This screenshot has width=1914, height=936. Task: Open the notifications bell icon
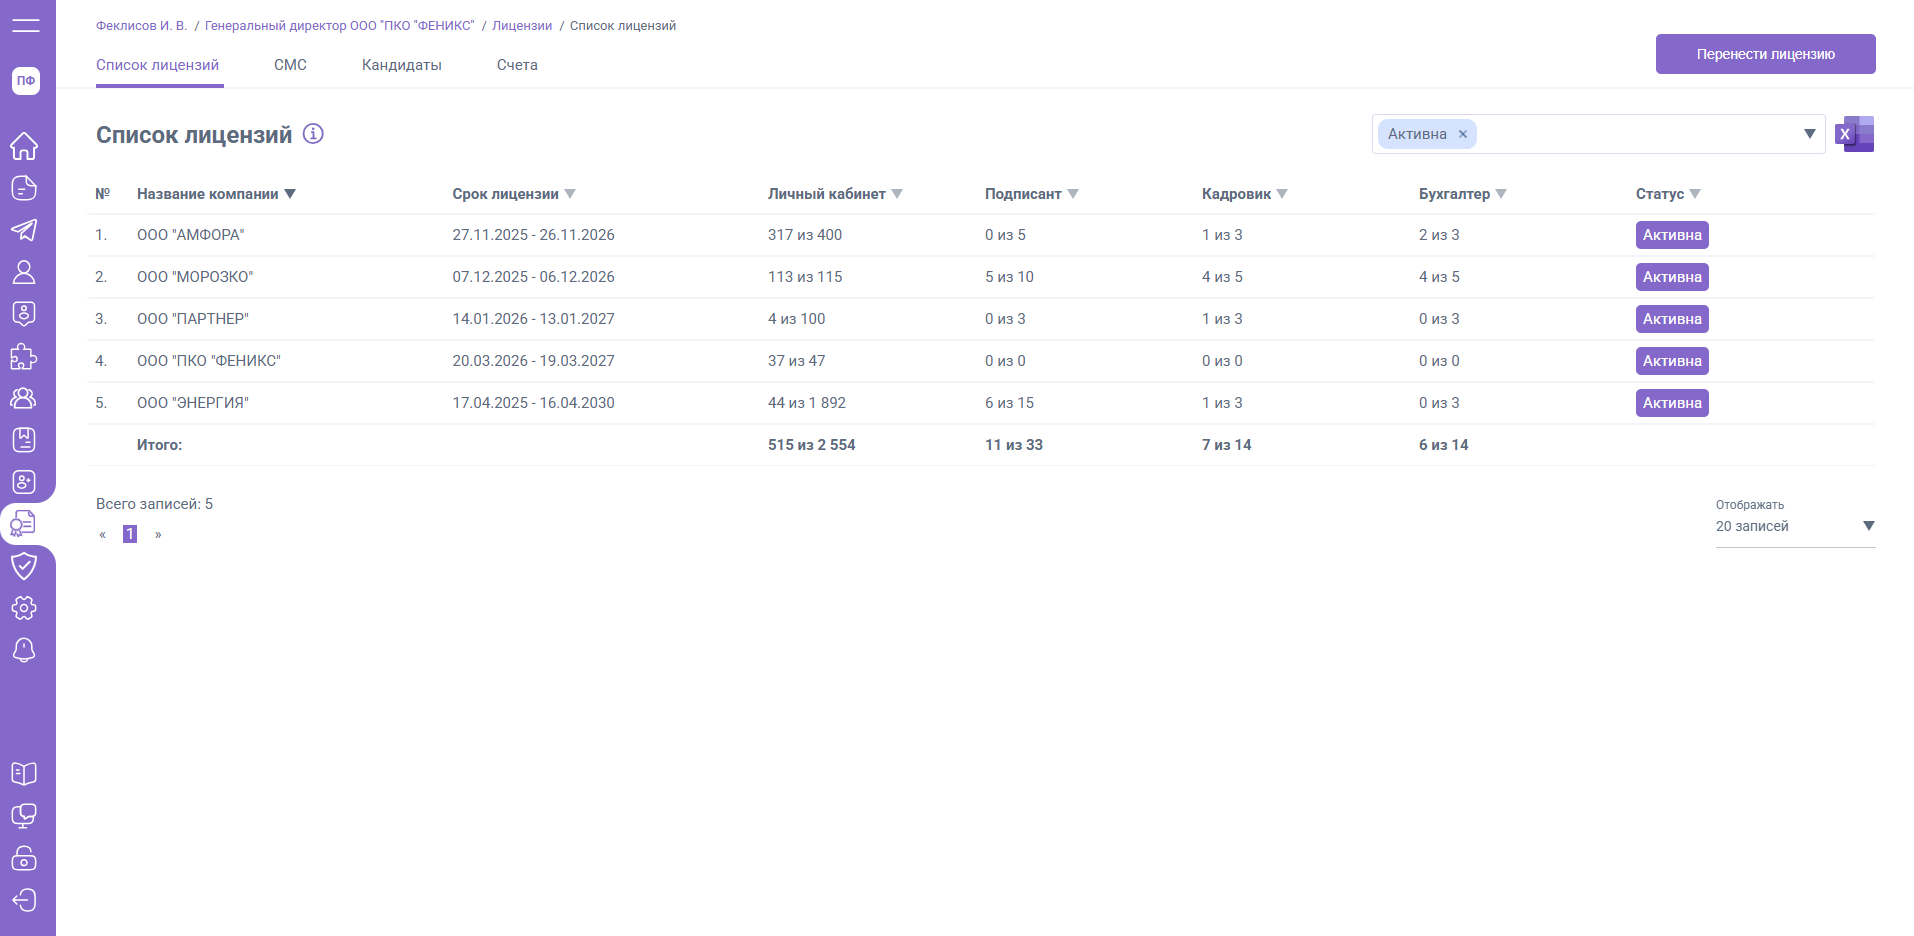pos(24,650)
